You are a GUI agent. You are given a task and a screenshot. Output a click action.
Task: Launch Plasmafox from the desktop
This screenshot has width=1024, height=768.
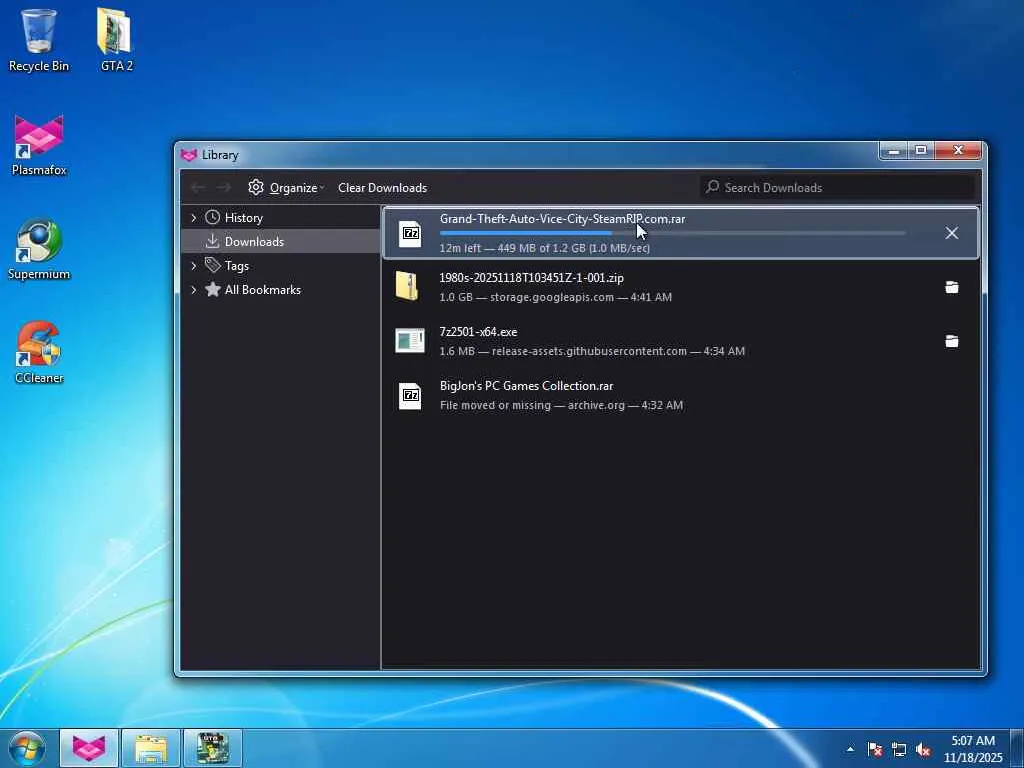[x=39, y=145]
